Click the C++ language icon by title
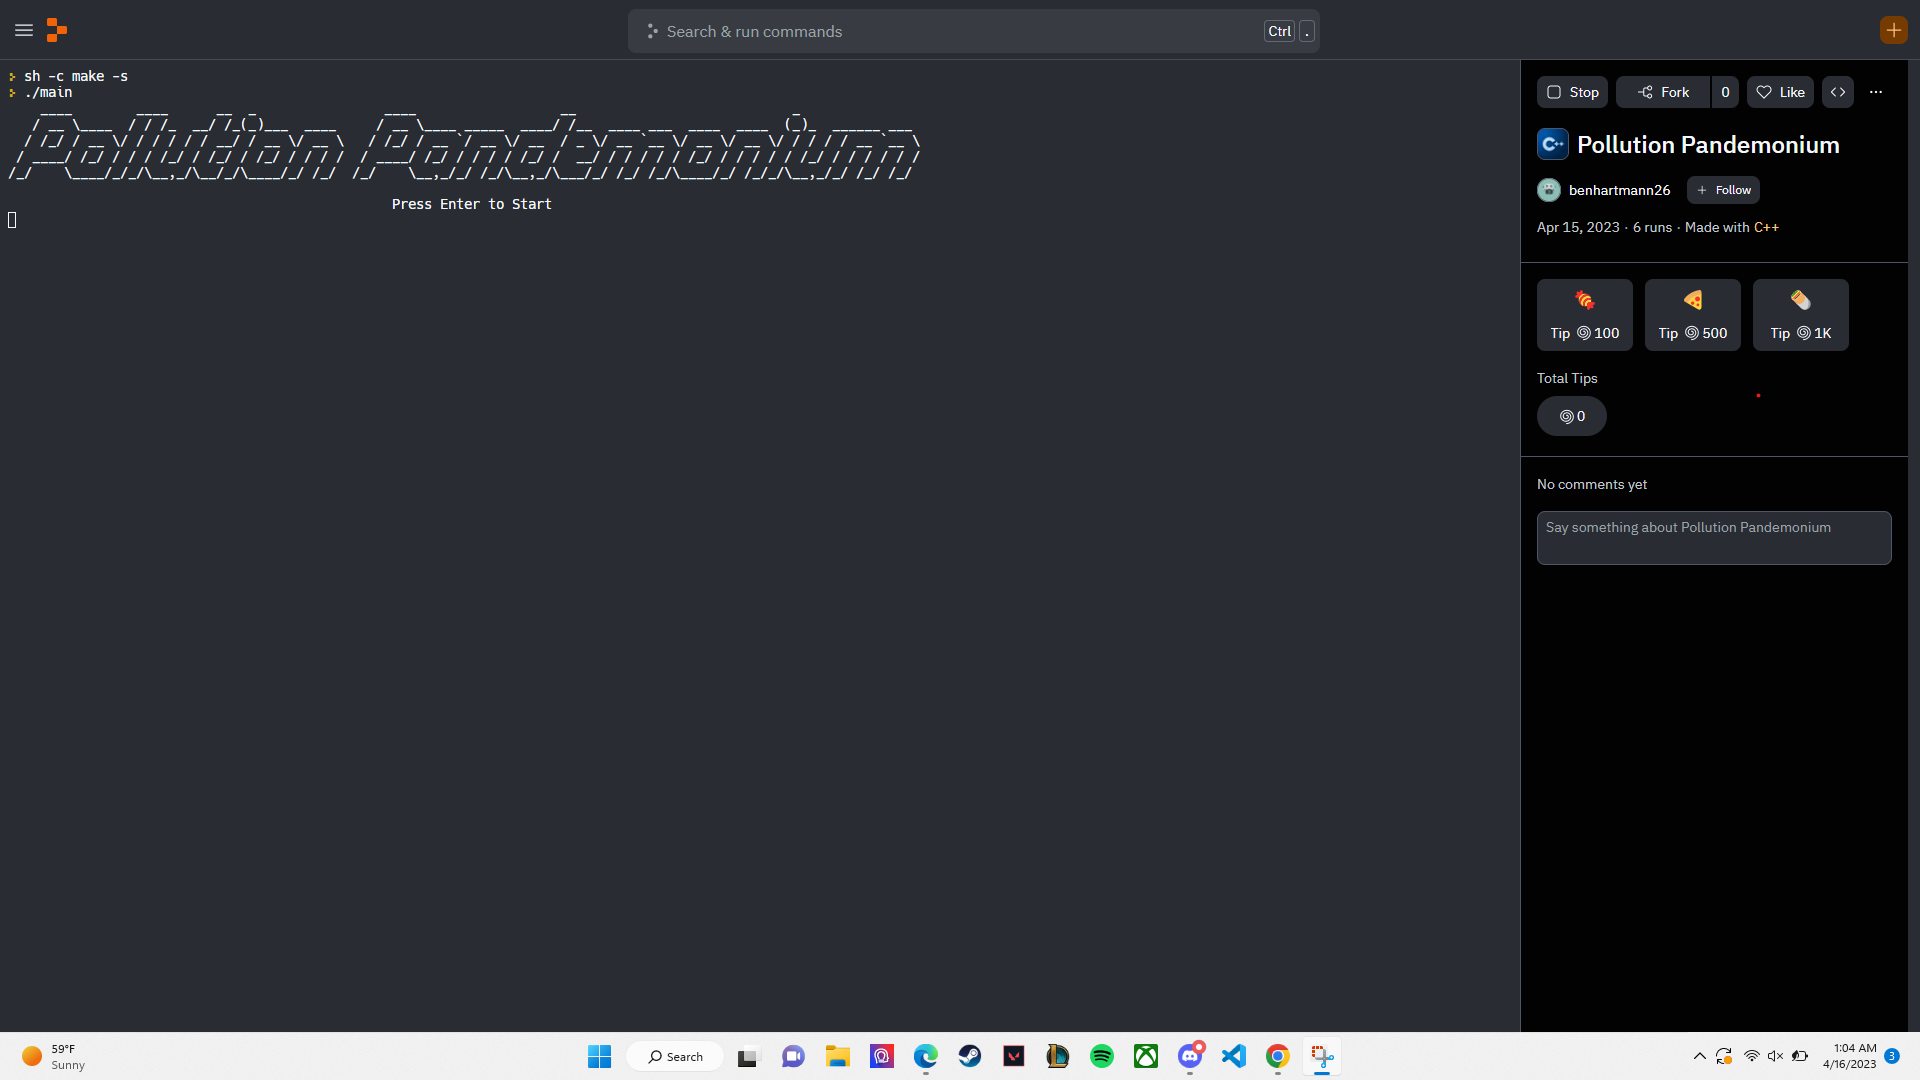Viewport: 1920px width, 1080px height. (x=1552, y=144)
